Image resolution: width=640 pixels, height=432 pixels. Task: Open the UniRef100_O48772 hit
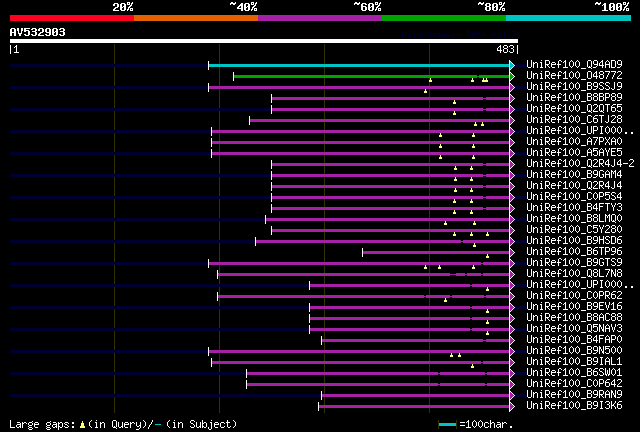[x=574, y=75]
